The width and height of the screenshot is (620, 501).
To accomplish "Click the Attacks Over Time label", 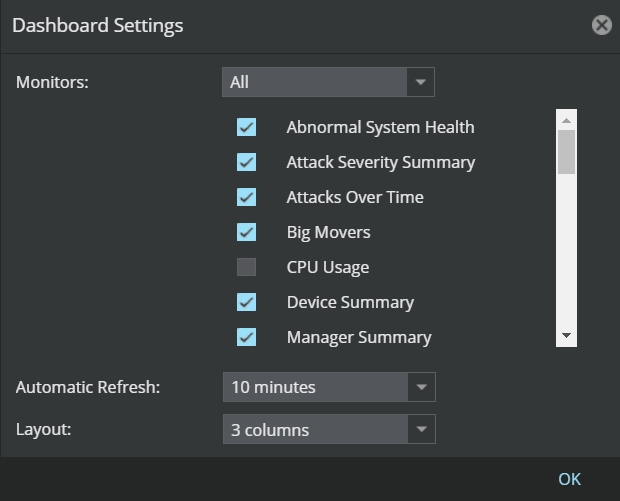I will (355, 197).
